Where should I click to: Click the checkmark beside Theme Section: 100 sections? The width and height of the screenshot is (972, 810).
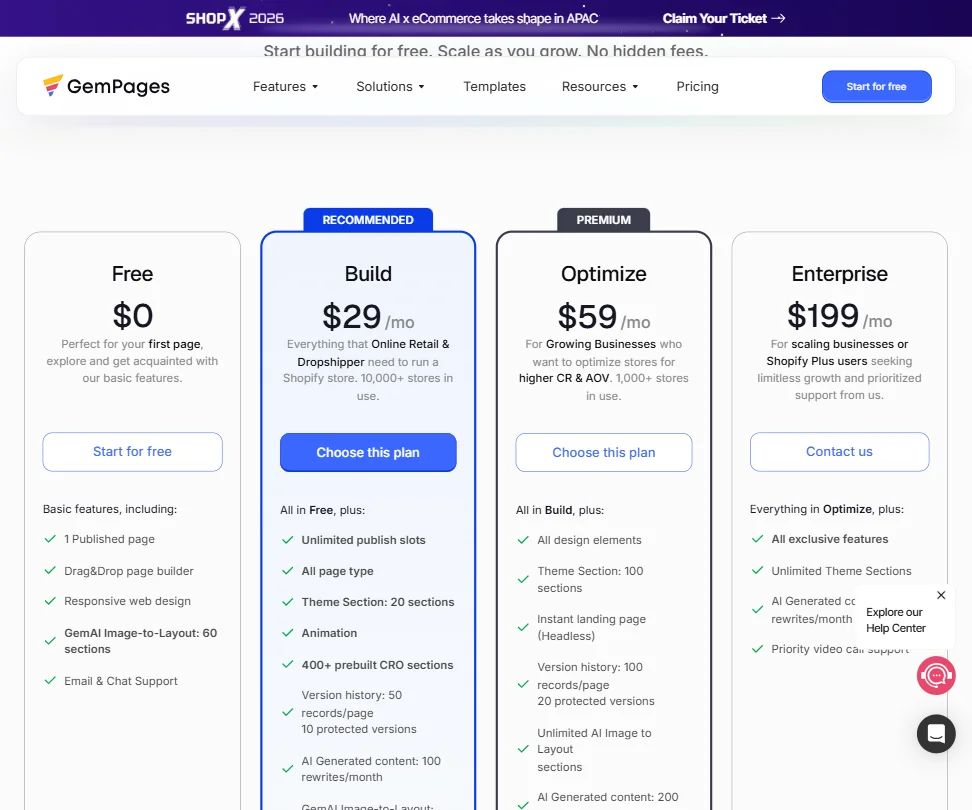[x=523, y=579]
